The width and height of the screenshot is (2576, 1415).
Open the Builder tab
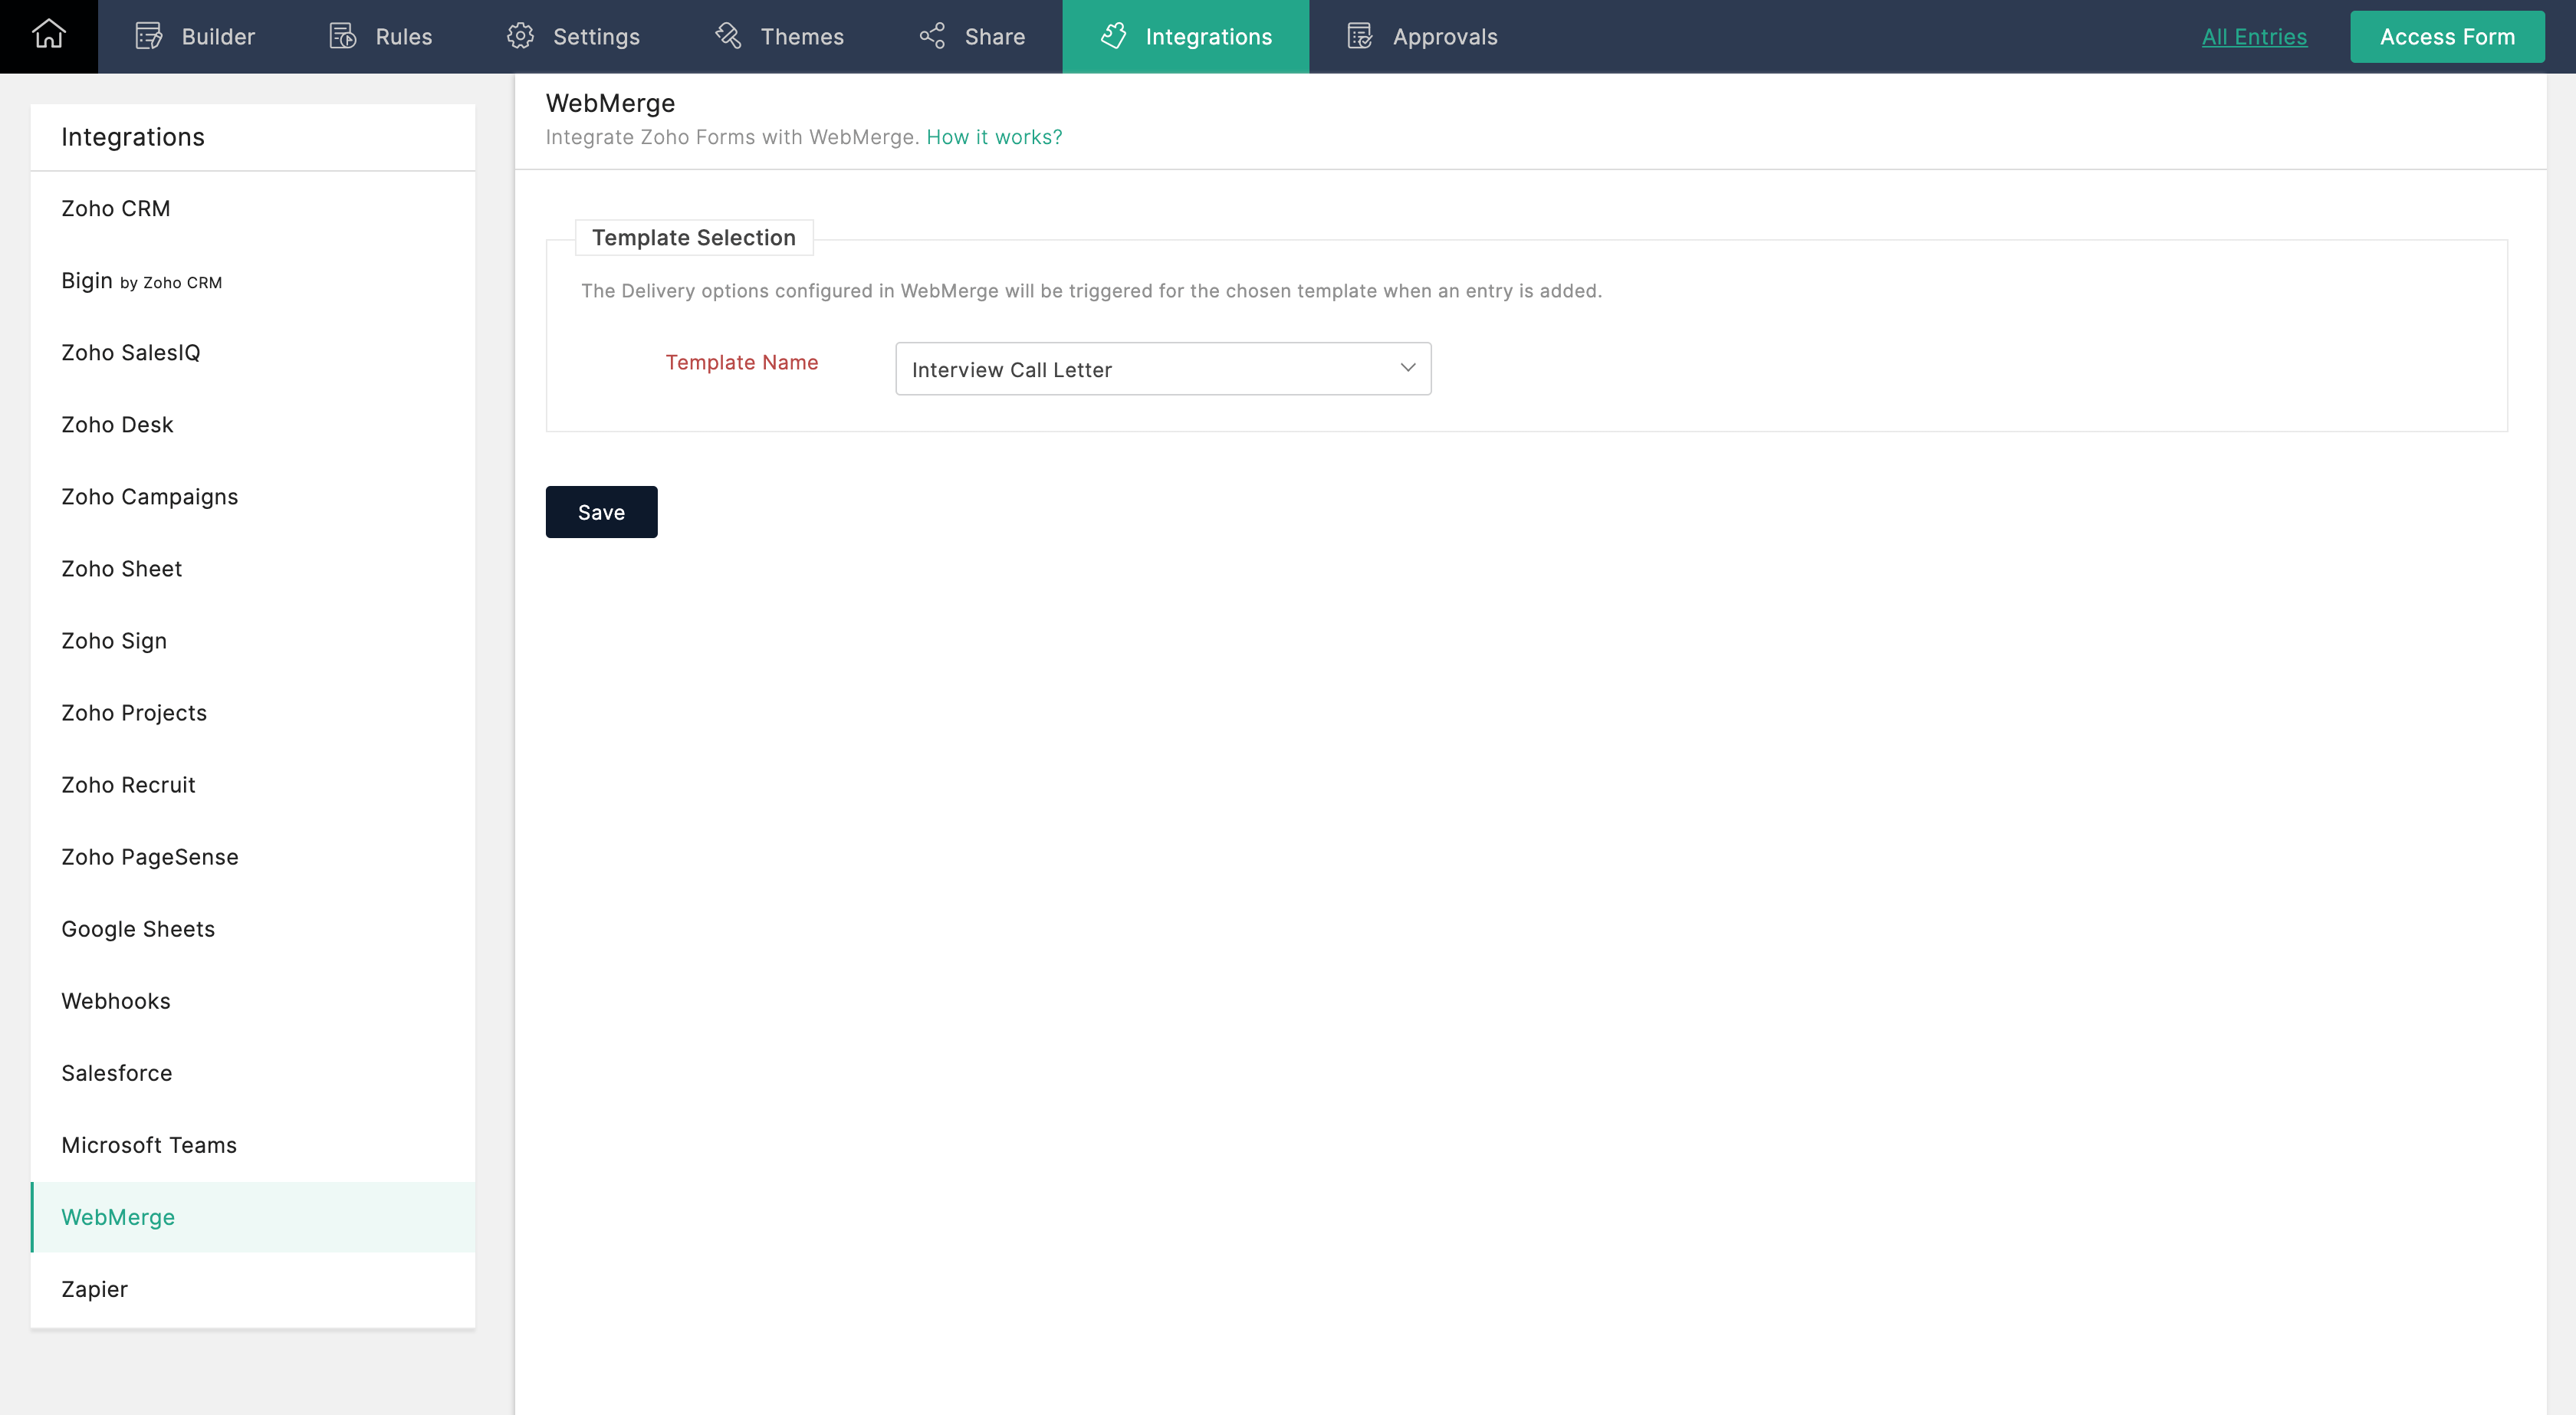[195, 36]
